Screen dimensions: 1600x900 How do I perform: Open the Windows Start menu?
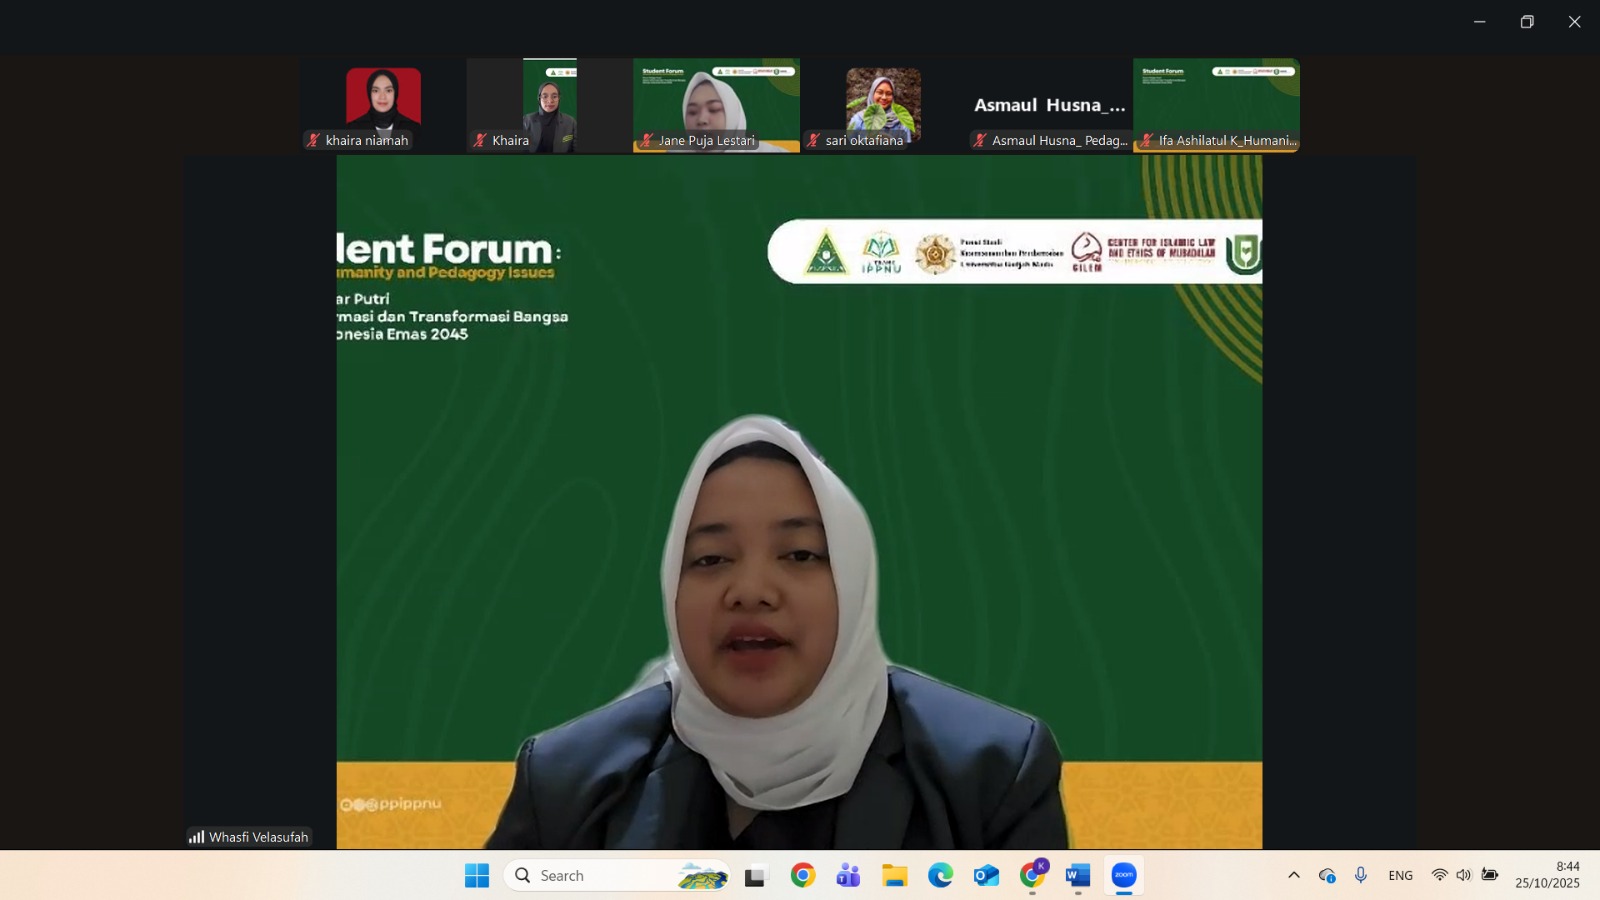point(477,876)
